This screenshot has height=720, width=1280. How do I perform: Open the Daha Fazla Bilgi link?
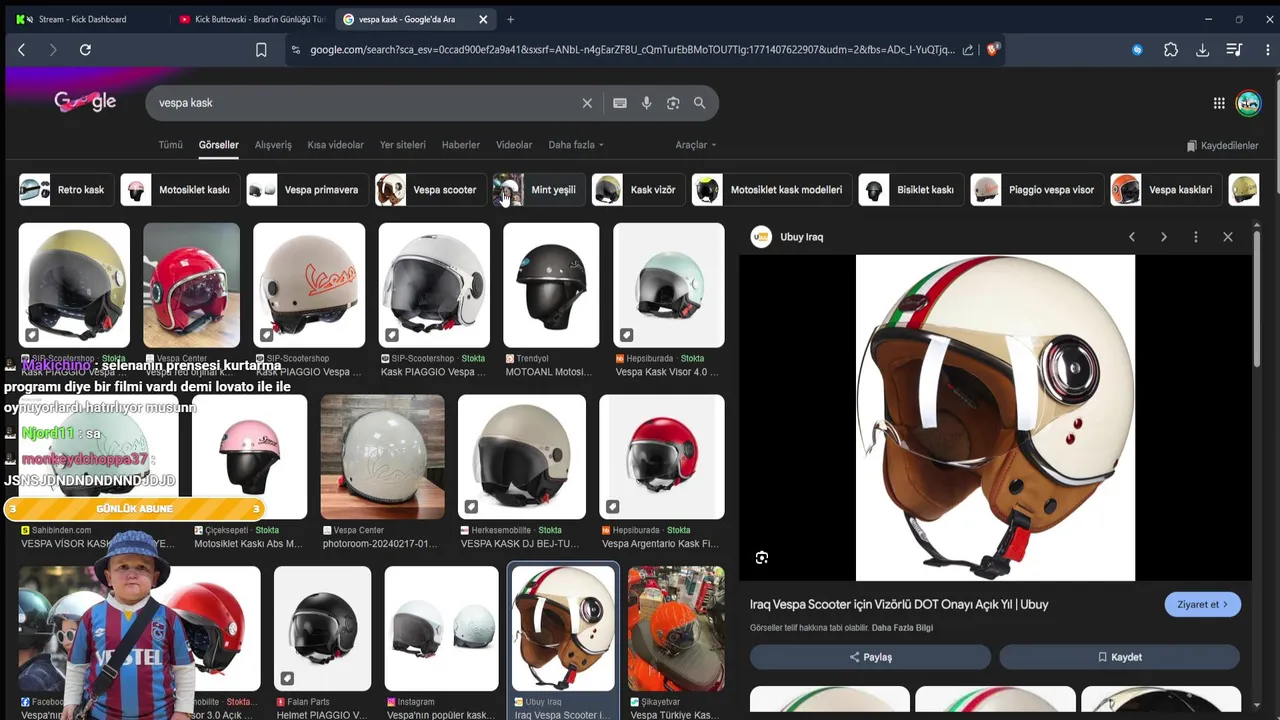coord(902,628)
